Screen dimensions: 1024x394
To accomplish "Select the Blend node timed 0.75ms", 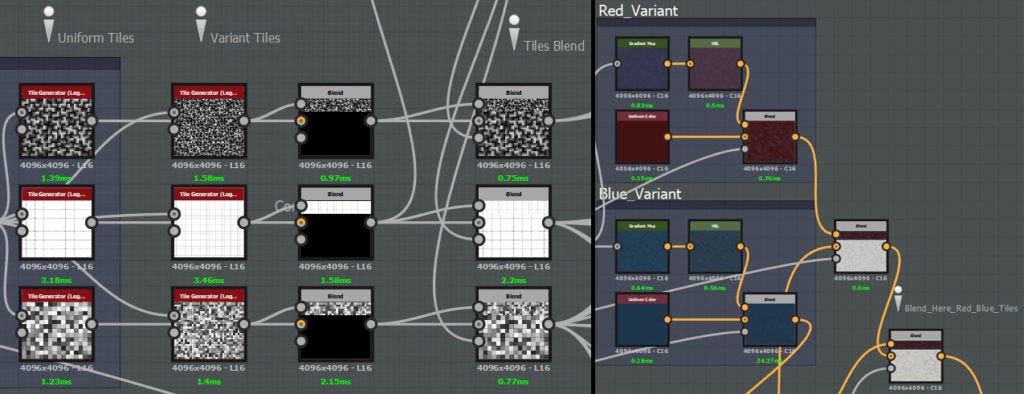I will 514,121.
